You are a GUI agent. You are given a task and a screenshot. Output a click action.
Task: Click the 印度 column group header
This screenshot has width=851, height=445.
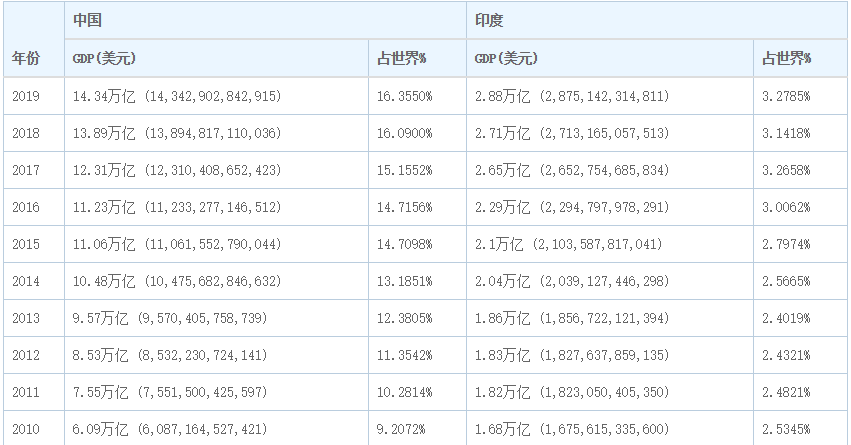click(657, 20)
